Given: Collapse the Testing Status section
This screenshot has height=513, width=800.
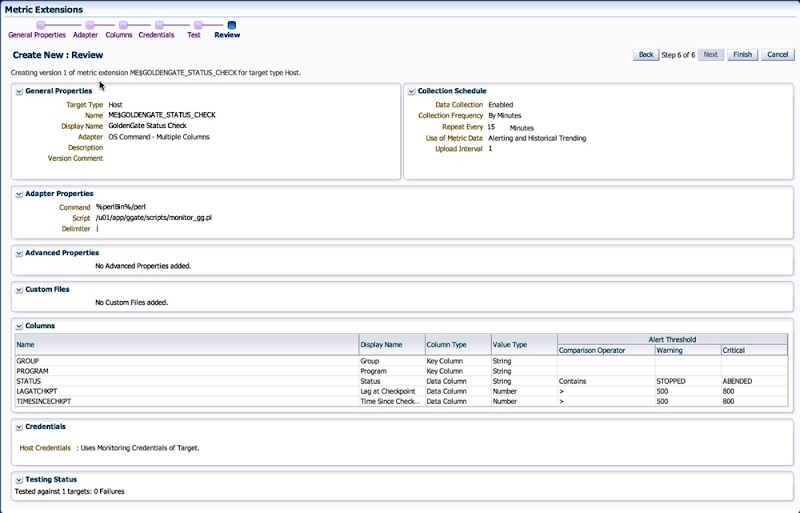Looking at the screenshot, I should (19, 479).
